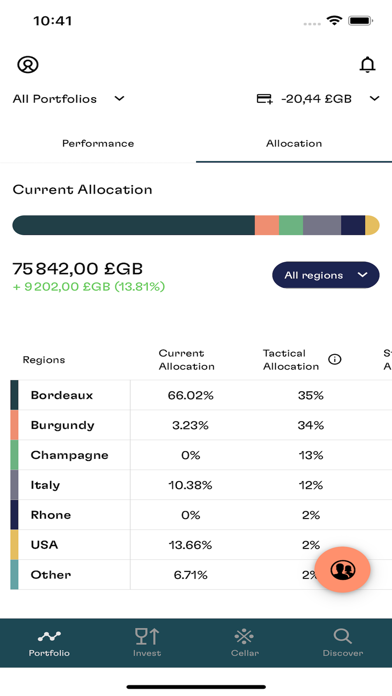Expand the balance -20,44 £GB chevron
This screenshot has width=392, height=696.
375,99
